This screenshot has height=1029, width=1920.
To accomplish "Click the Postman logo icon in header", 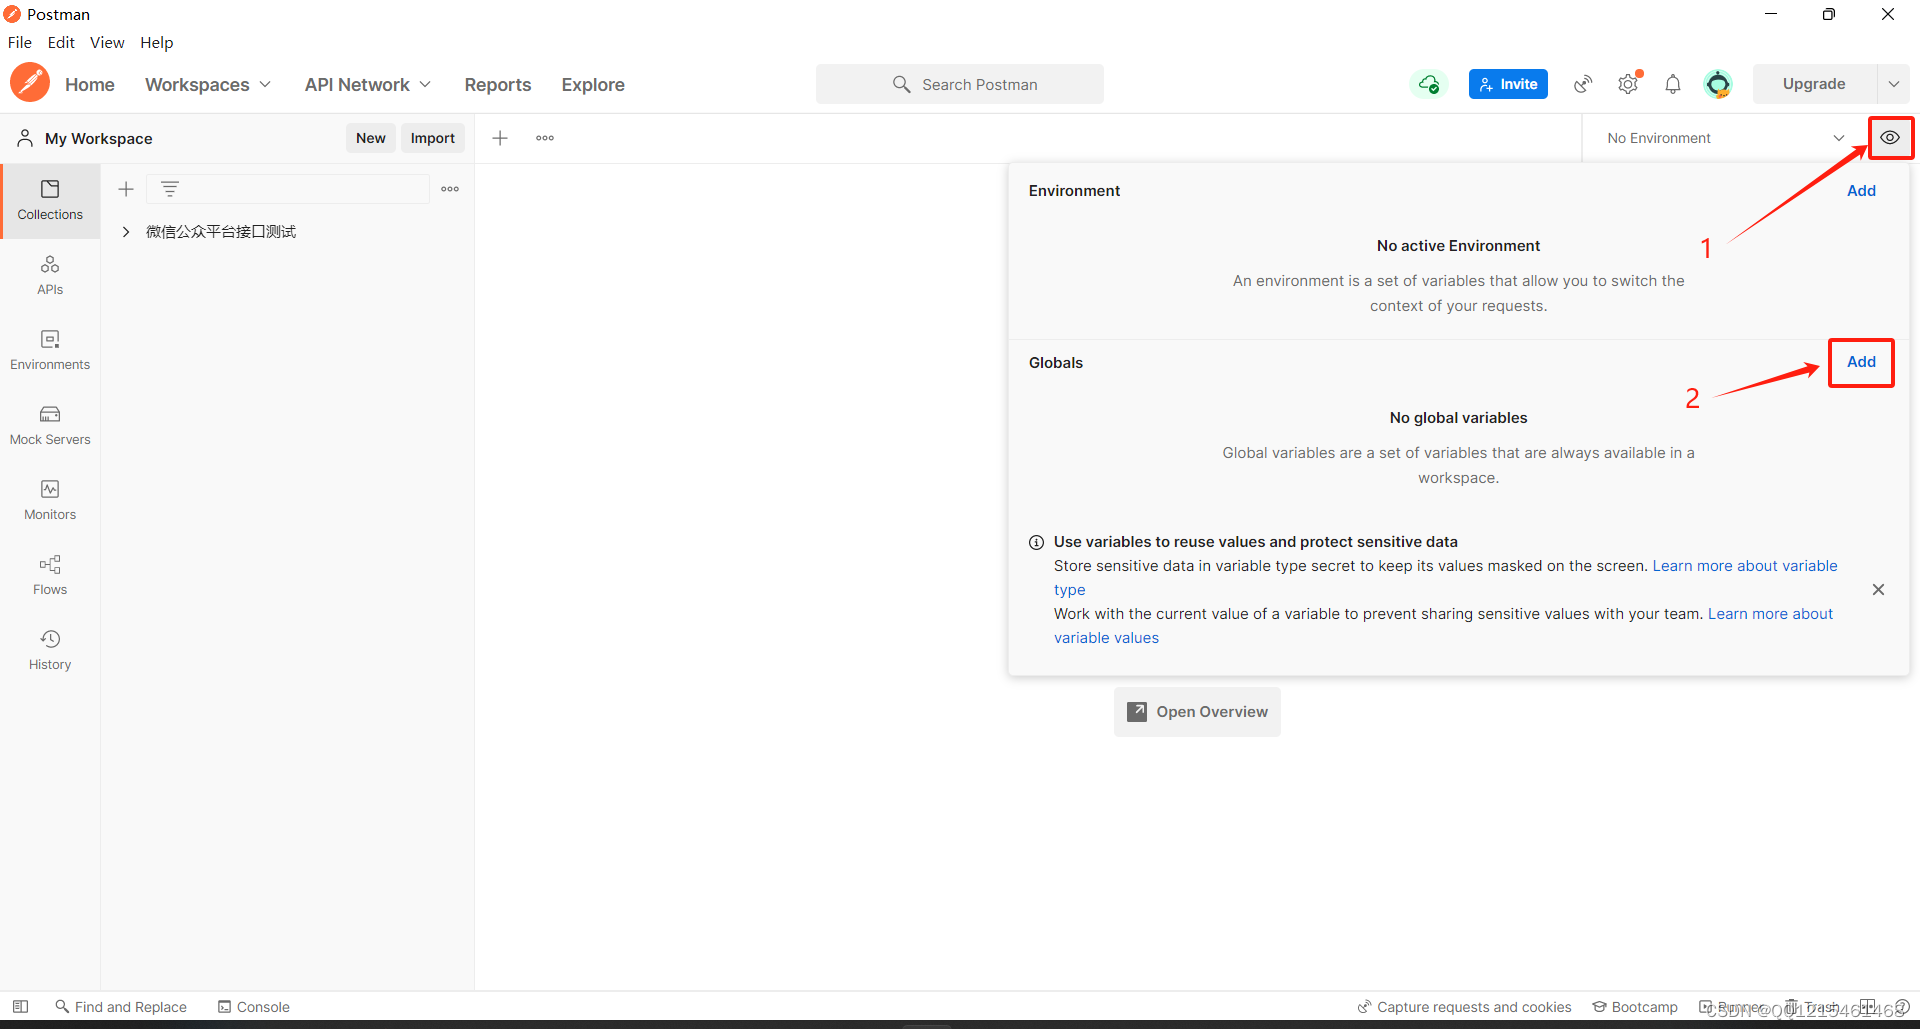I will [x=30, y=83].
